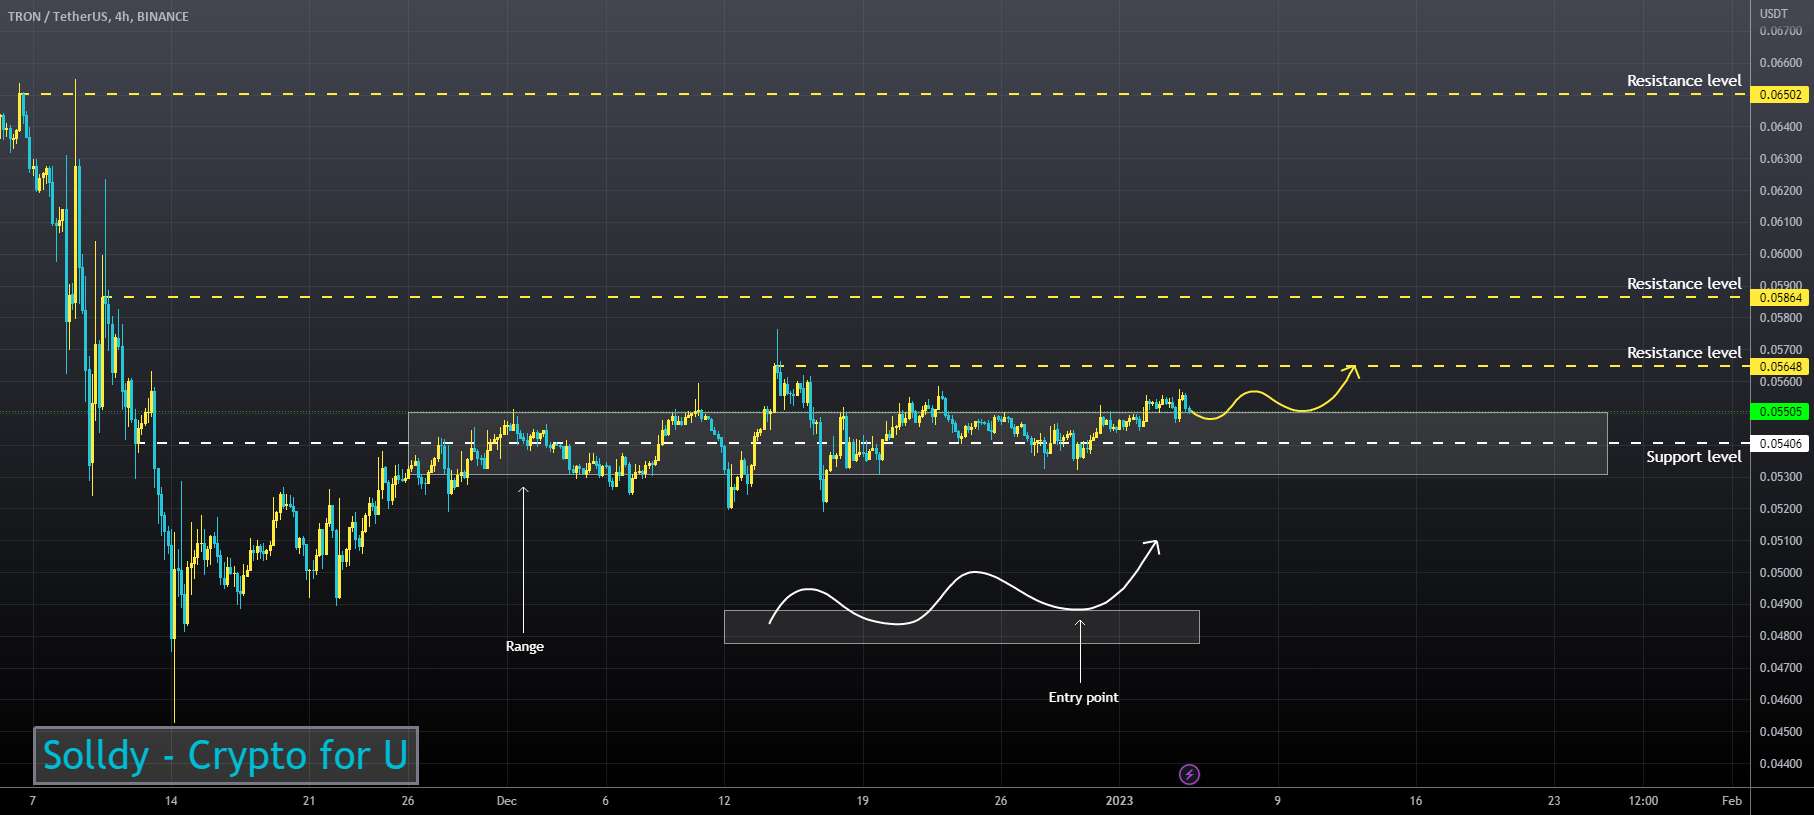1814x815 pixels.
Task: Select the Resistance level text near 0.05648
Action: 1683,353
